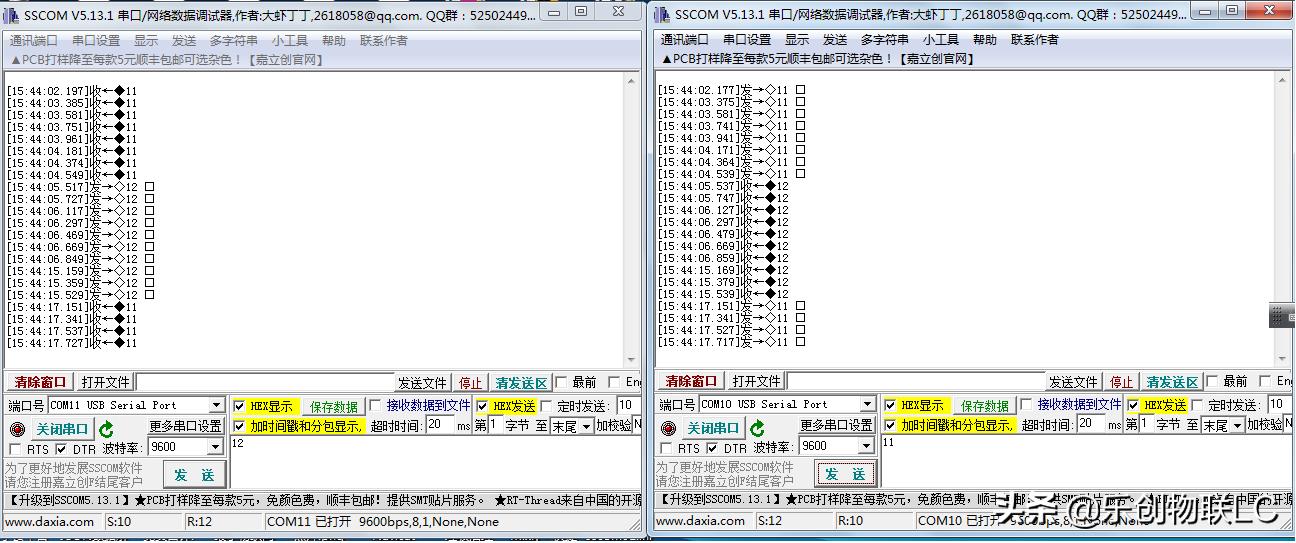
Task: Click the green refresh ports icon in COM10 window
Action: 757,429
